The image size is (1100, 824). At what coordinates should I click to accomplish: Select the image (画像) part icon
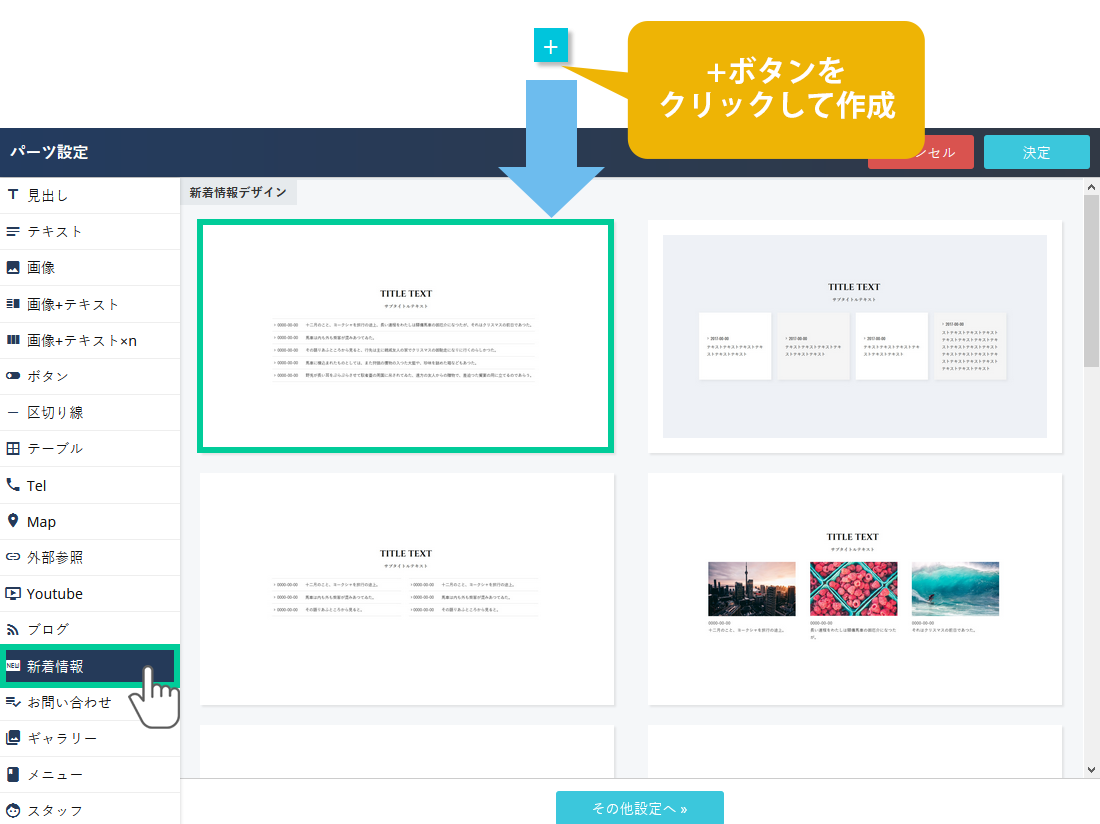tap(13, 268)
